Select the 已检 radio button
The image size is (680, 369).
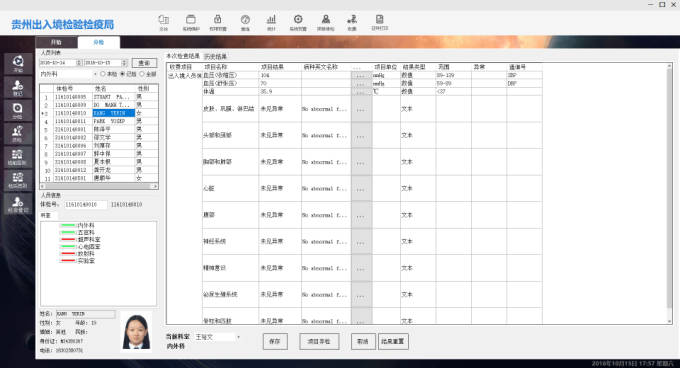(x=122, y=74)
